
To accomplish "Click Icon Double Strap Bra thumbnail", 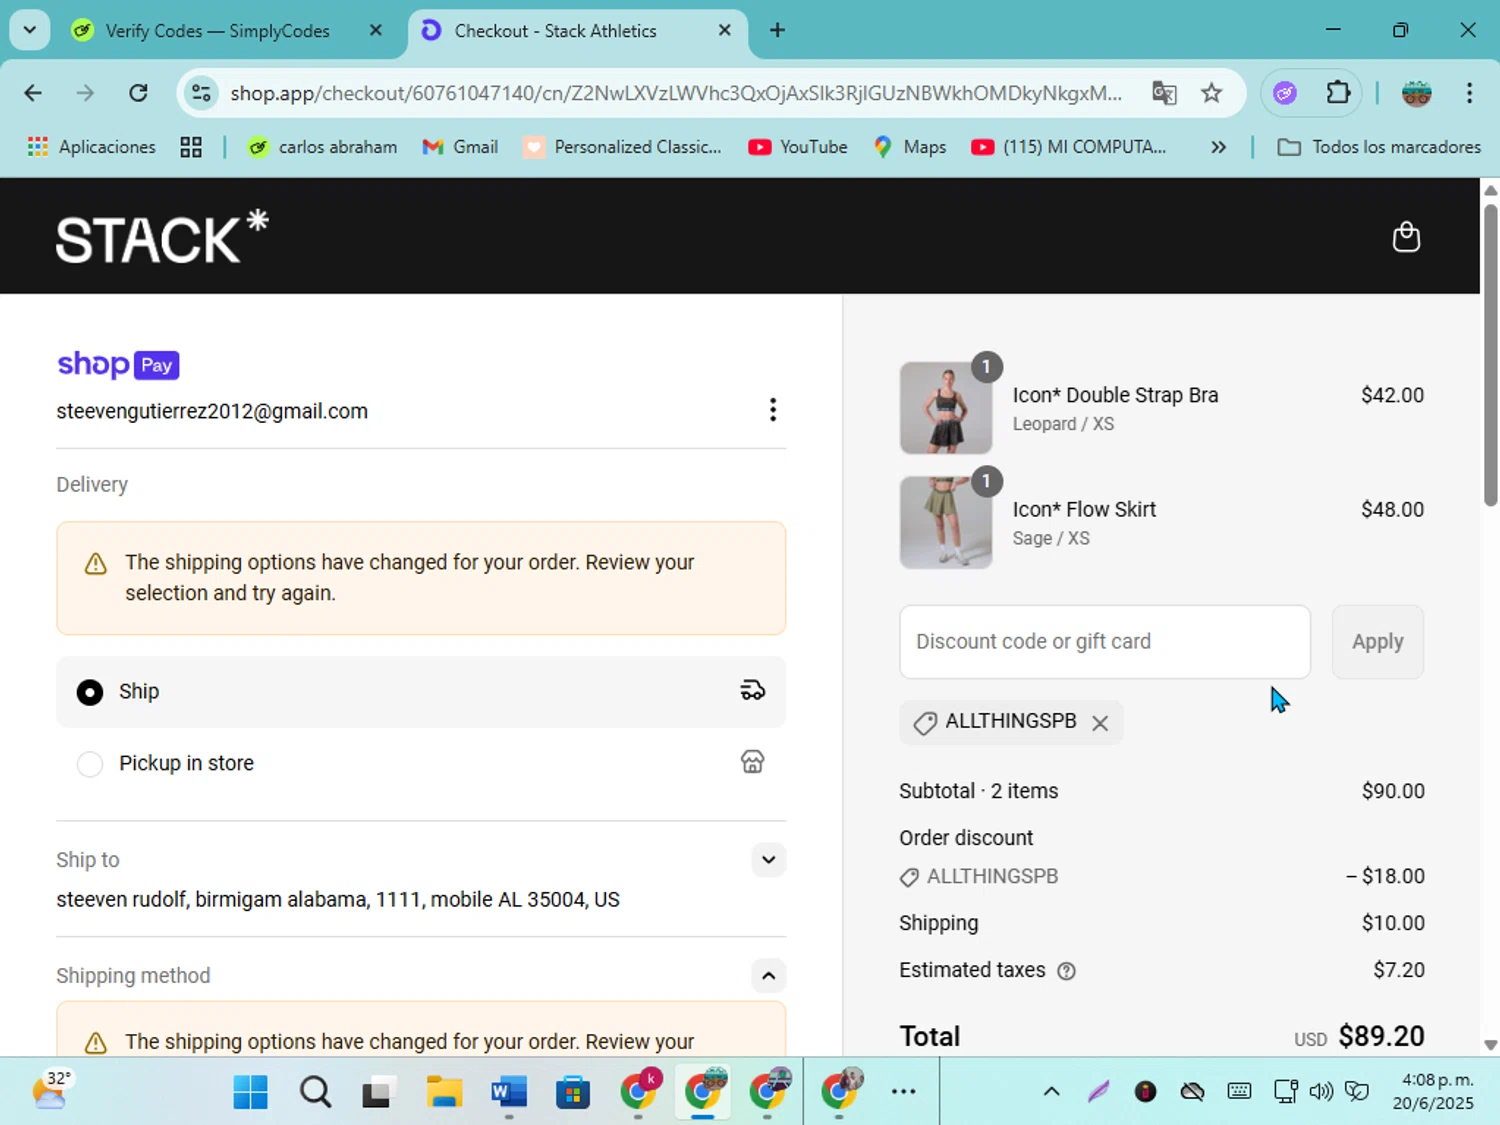I will coord(946,408).
